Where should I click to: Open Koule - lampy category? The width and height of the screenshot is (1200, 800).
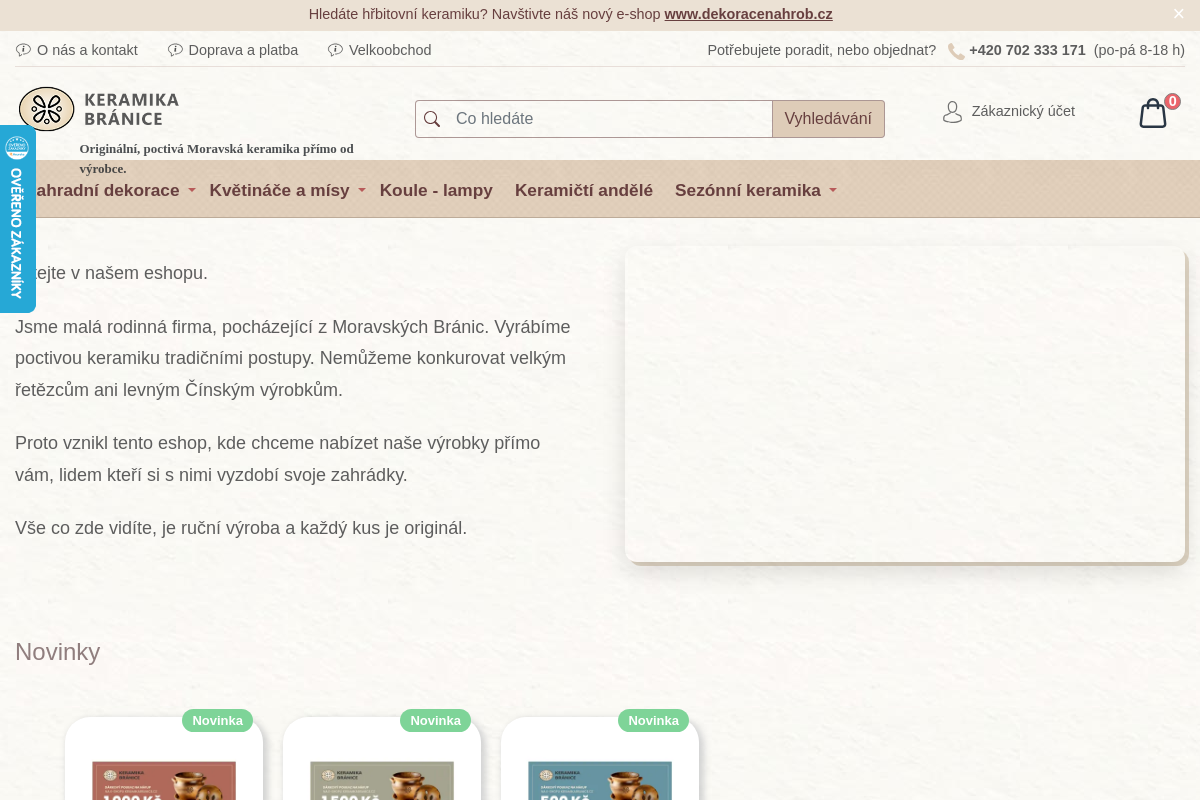[436, 190]
